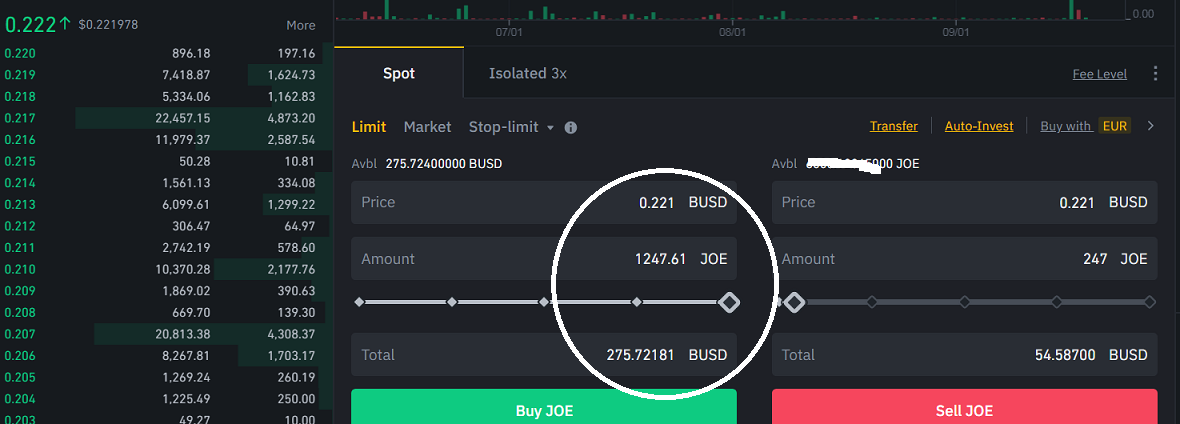Click the Stop-limit info icon
The width and height of the screenshot is (1180, 424).
coord(571,128)
